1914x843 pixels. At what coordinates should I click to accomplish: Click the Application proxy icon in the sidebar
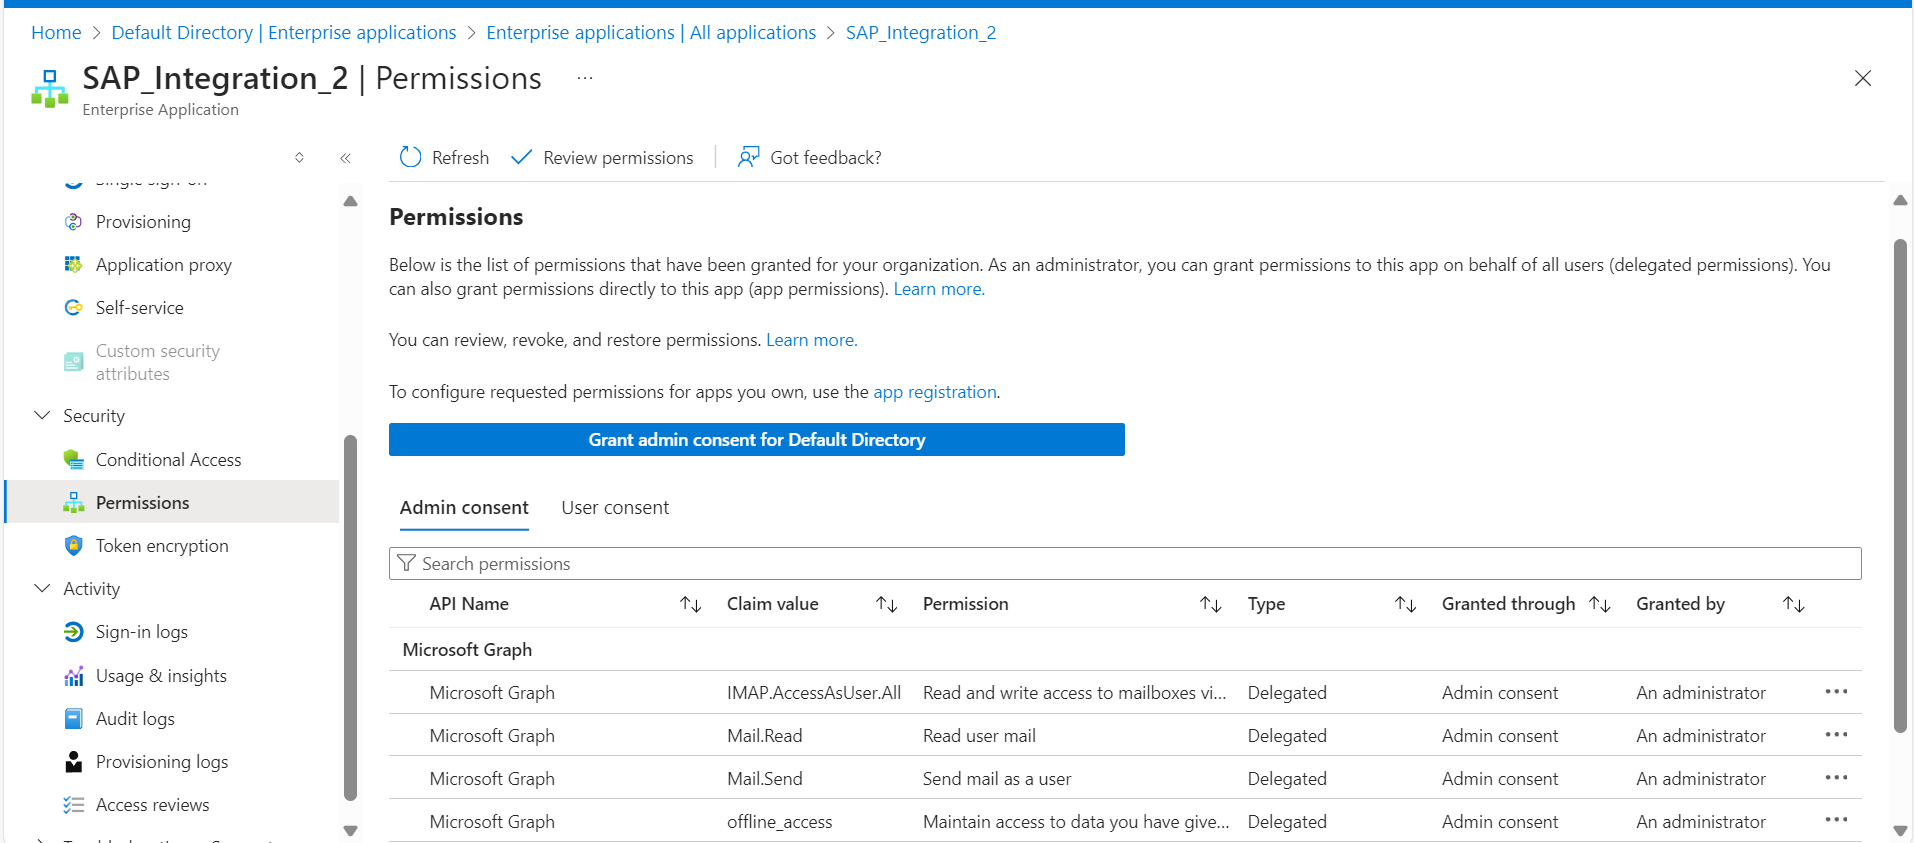(73, 265)
